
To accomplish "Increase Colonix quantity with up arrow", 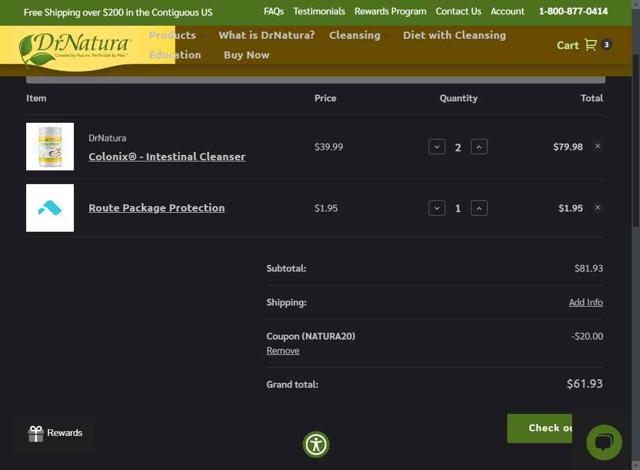I will pyautogui.click(x=479, y=147).
